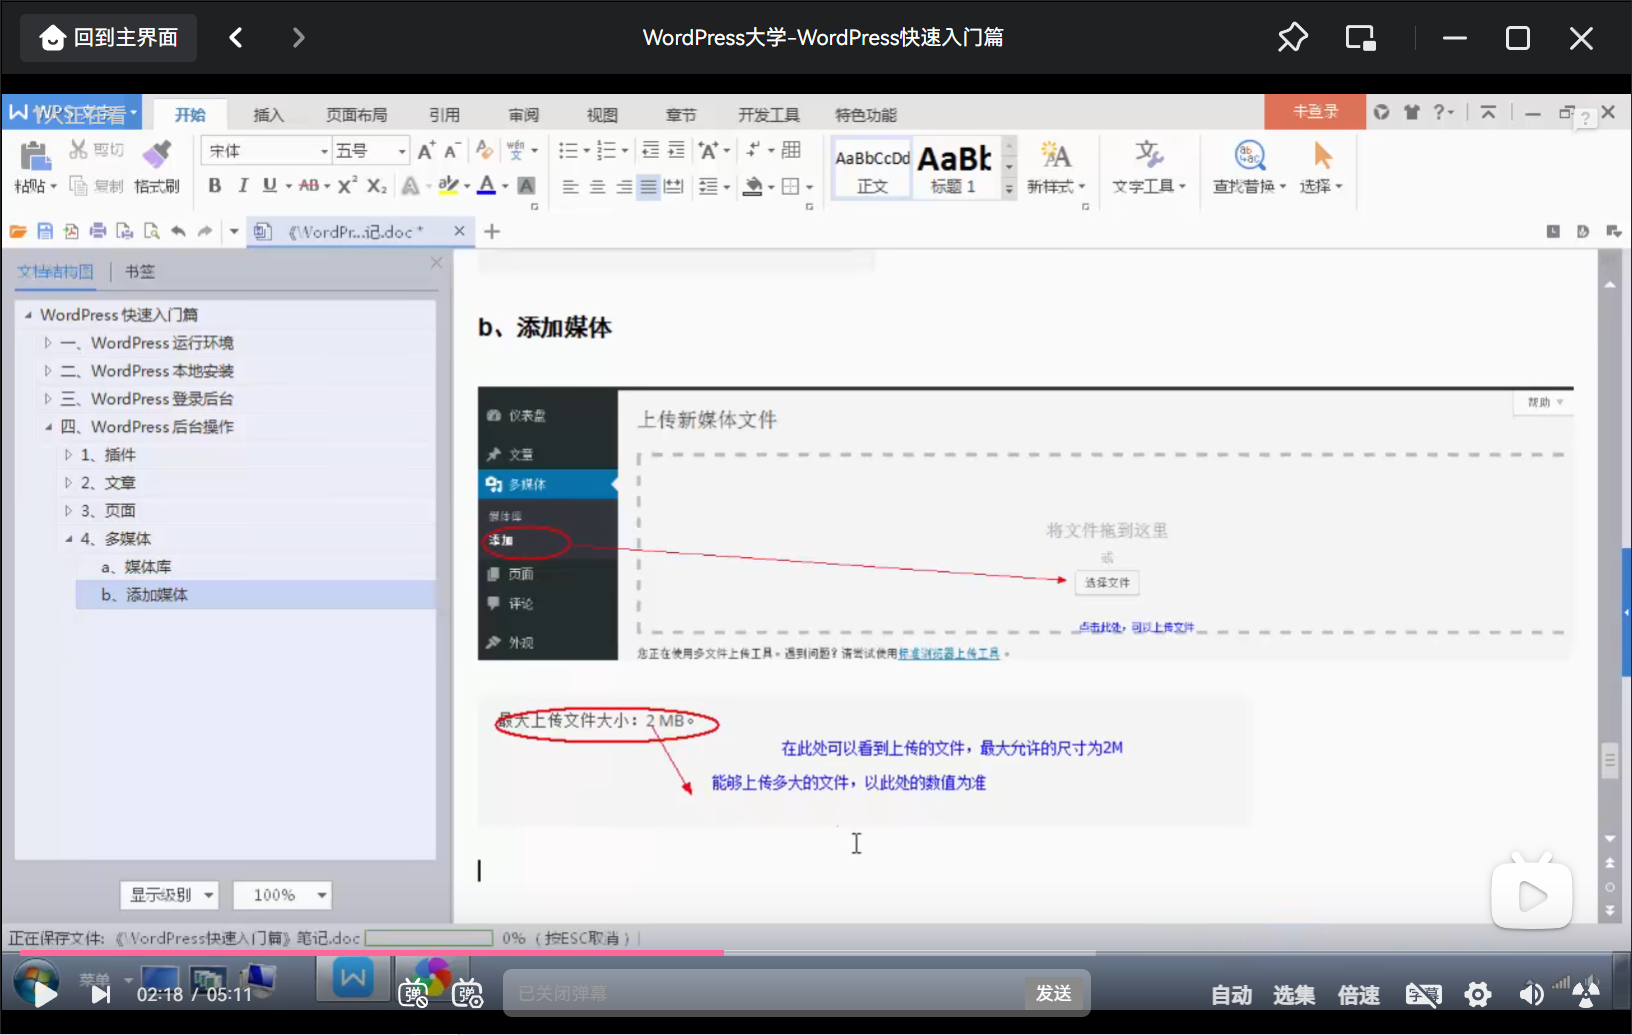Open the 引用 ribbon tab

coord(444,115)
